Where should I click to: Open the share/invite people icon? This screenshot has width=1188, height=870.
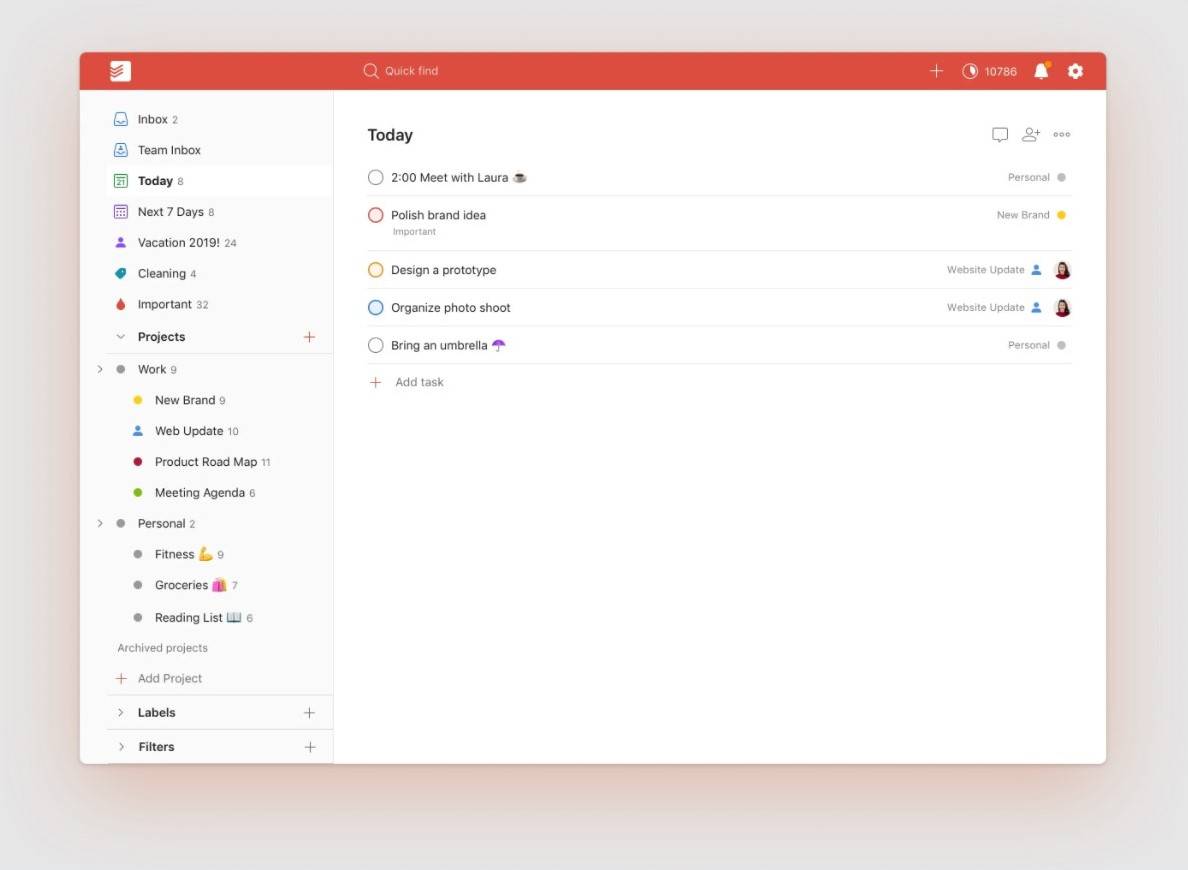point(1031,134)
